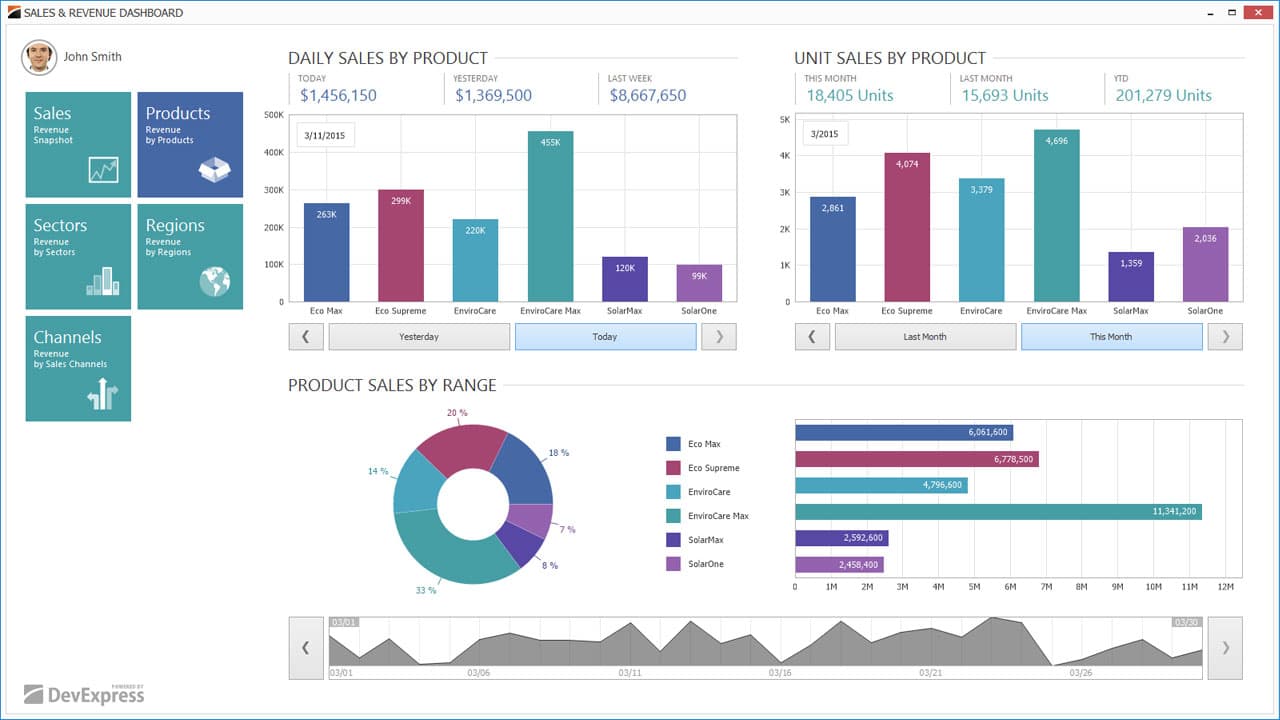1280x720 pixels.
Task: Click the left arrow beside the timeline
Action: [x=306, y=648]
